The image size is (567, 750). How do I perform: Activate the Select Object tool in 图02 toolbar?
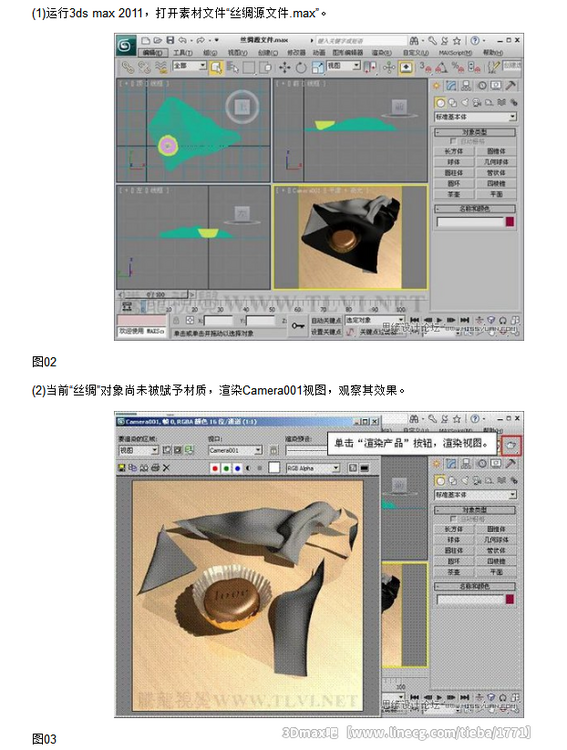[216, 67]
